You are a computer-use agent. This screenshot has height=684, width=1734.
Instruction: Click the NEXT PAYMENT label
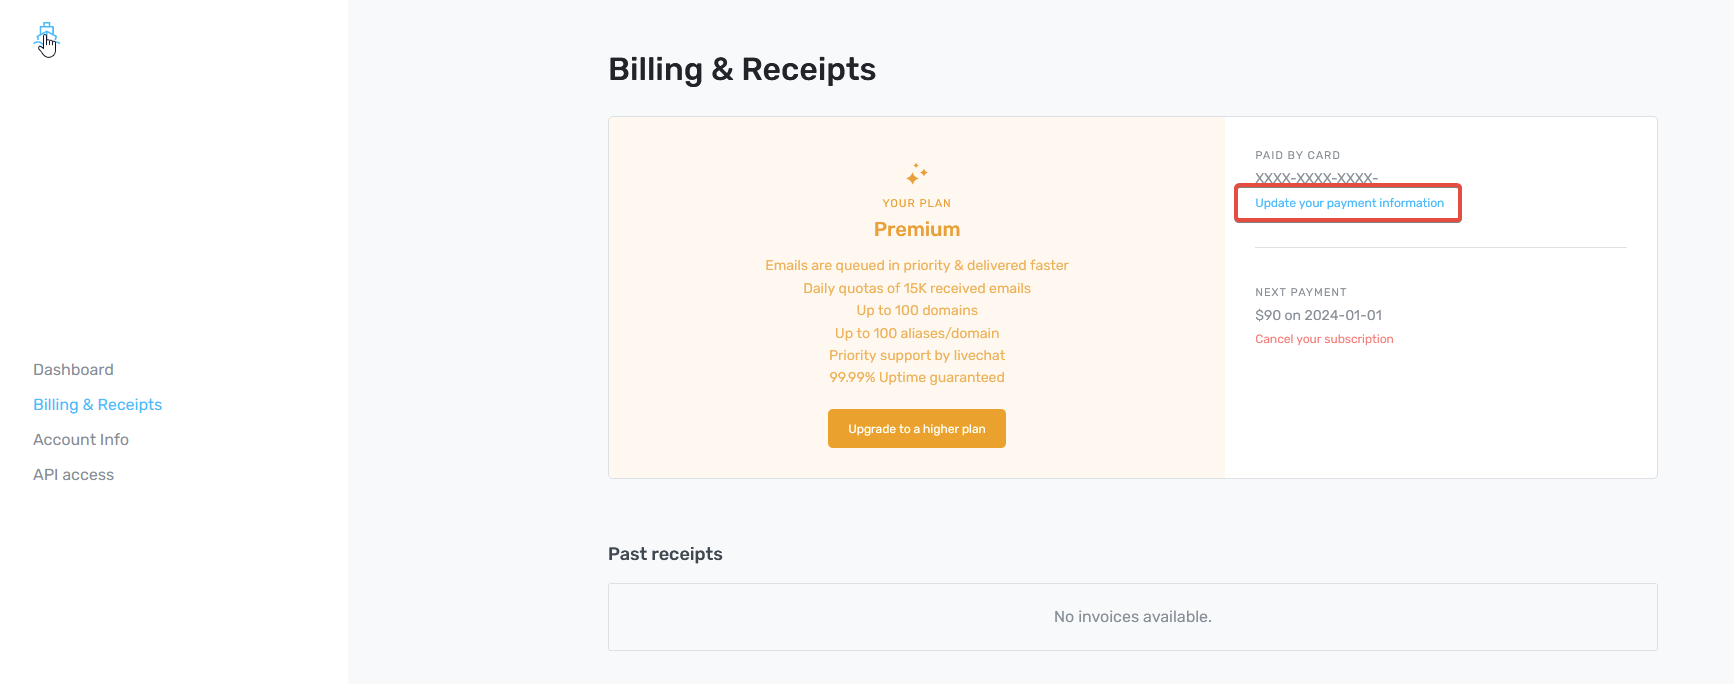coord(1300,292)
